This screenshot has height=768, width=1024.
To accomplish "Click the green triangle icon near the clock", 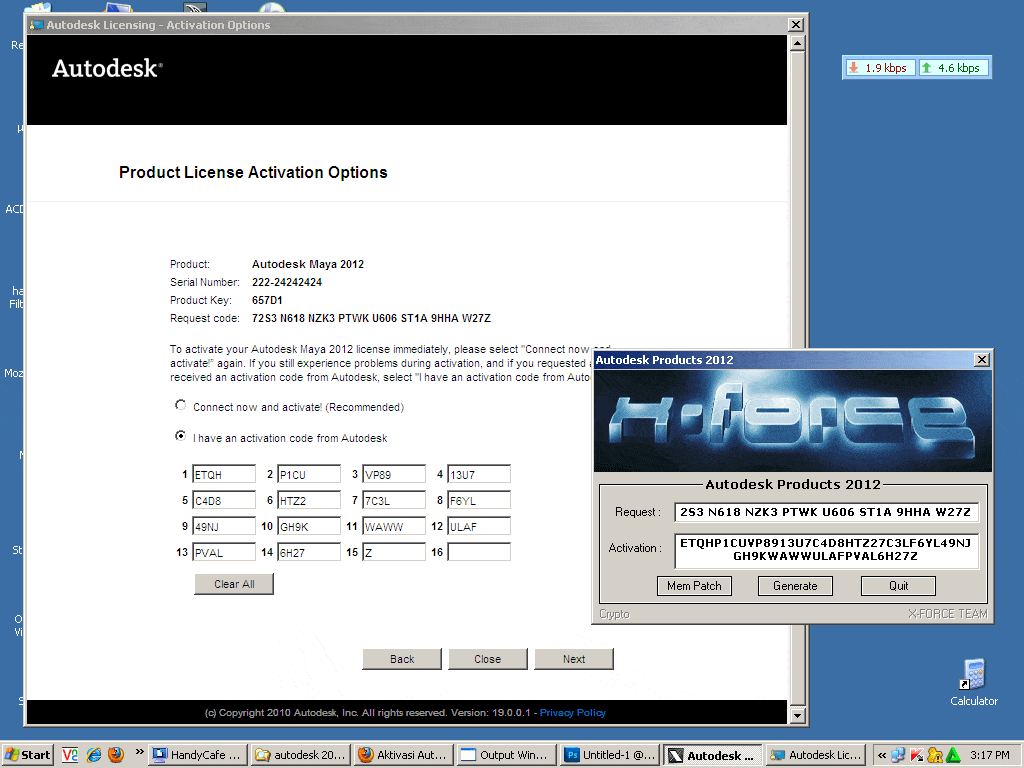I will click(x=953, y=755).
